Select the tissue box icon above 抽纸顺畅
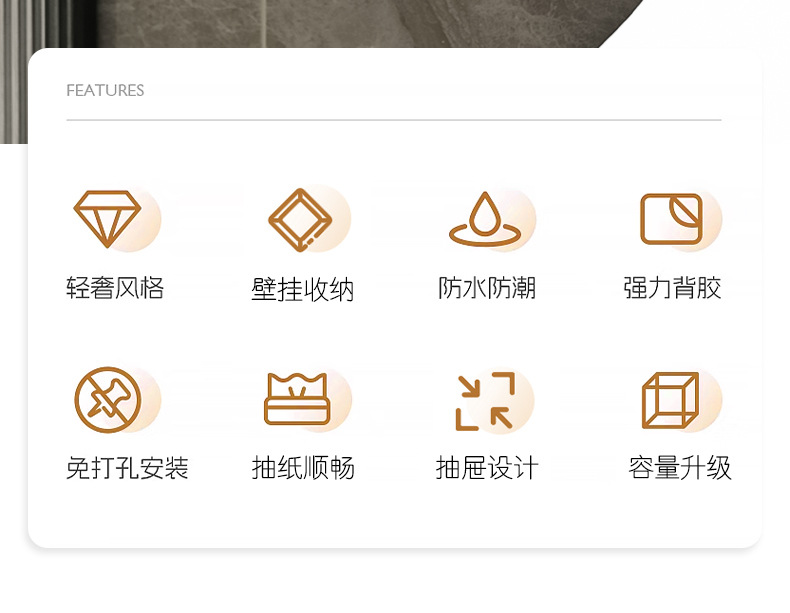This screenshot has height=613, width=790. pos(297,399)
